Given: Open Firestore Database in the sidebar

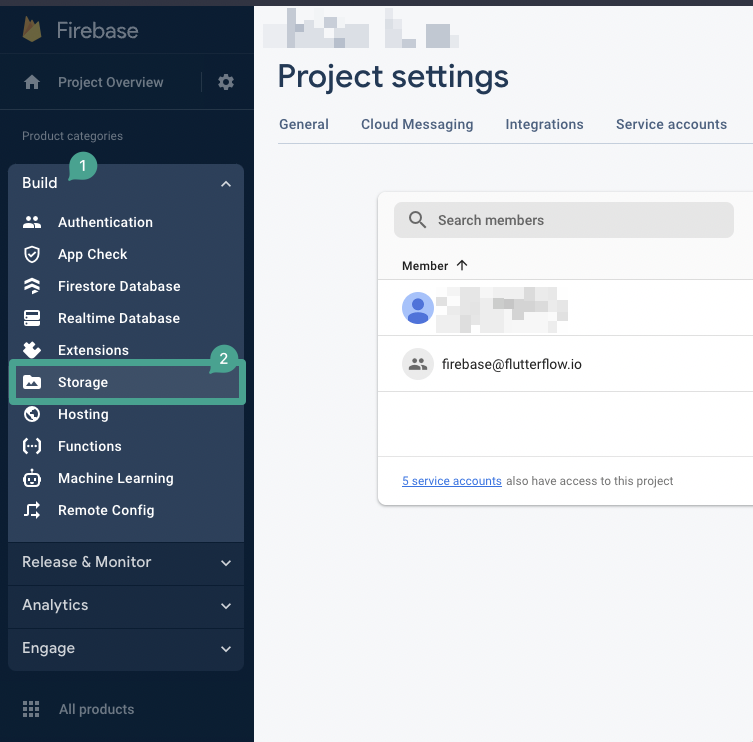Looking at the screenshot, I should 119,286.
